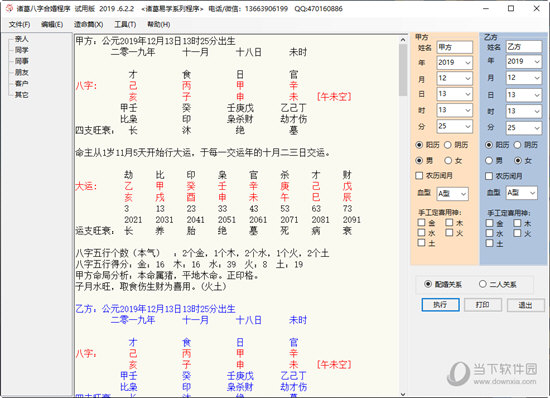Screen dimensions: 550x398
Task: Select 男 radio for 甲方
Action: coord(419,161)
